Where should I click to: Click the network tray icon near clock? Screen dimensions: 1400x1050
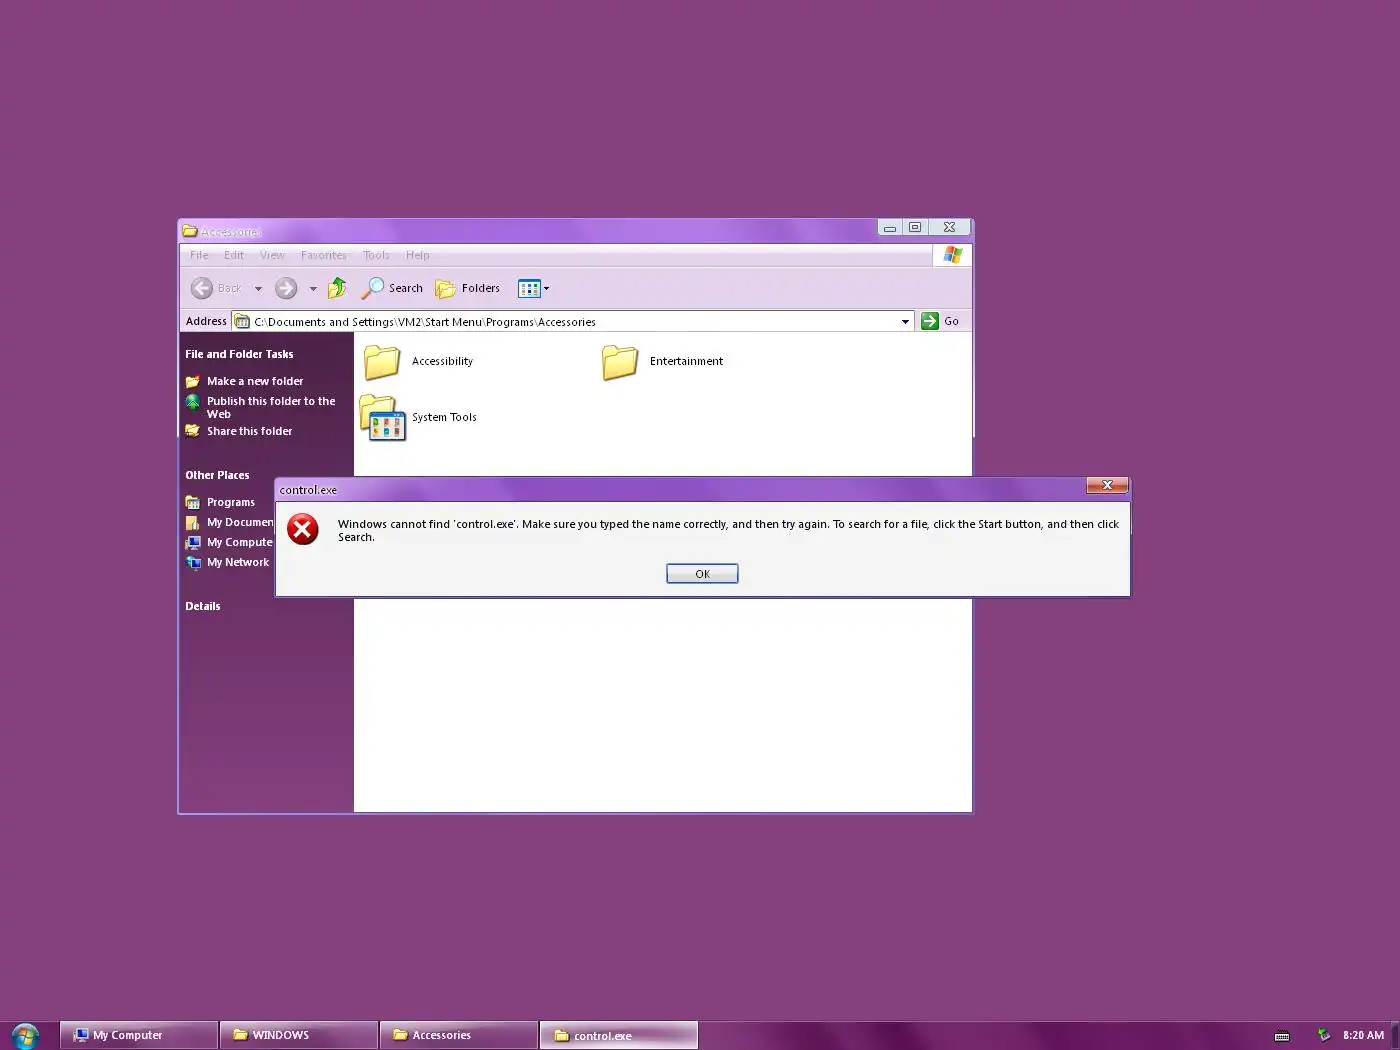point(1324,1035)
